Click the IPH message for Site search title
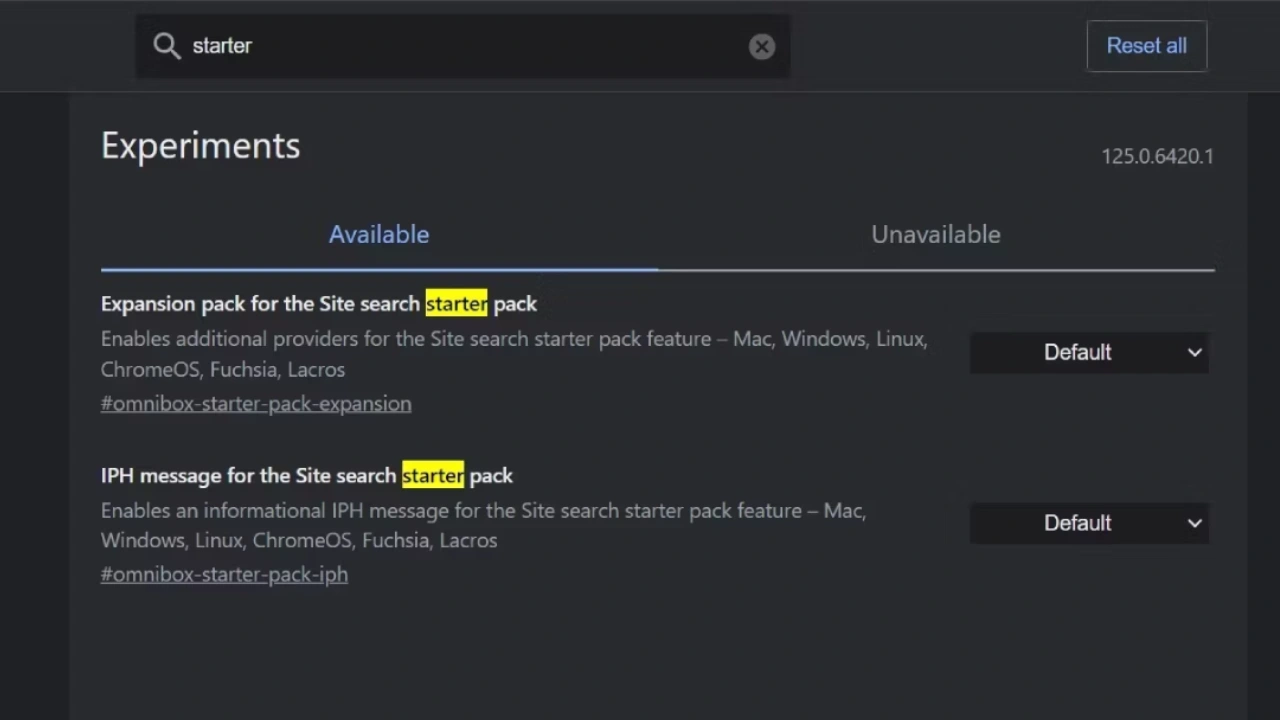This screenshot has height=720, width=1280. pyautogui.click(x=250, y=476)
